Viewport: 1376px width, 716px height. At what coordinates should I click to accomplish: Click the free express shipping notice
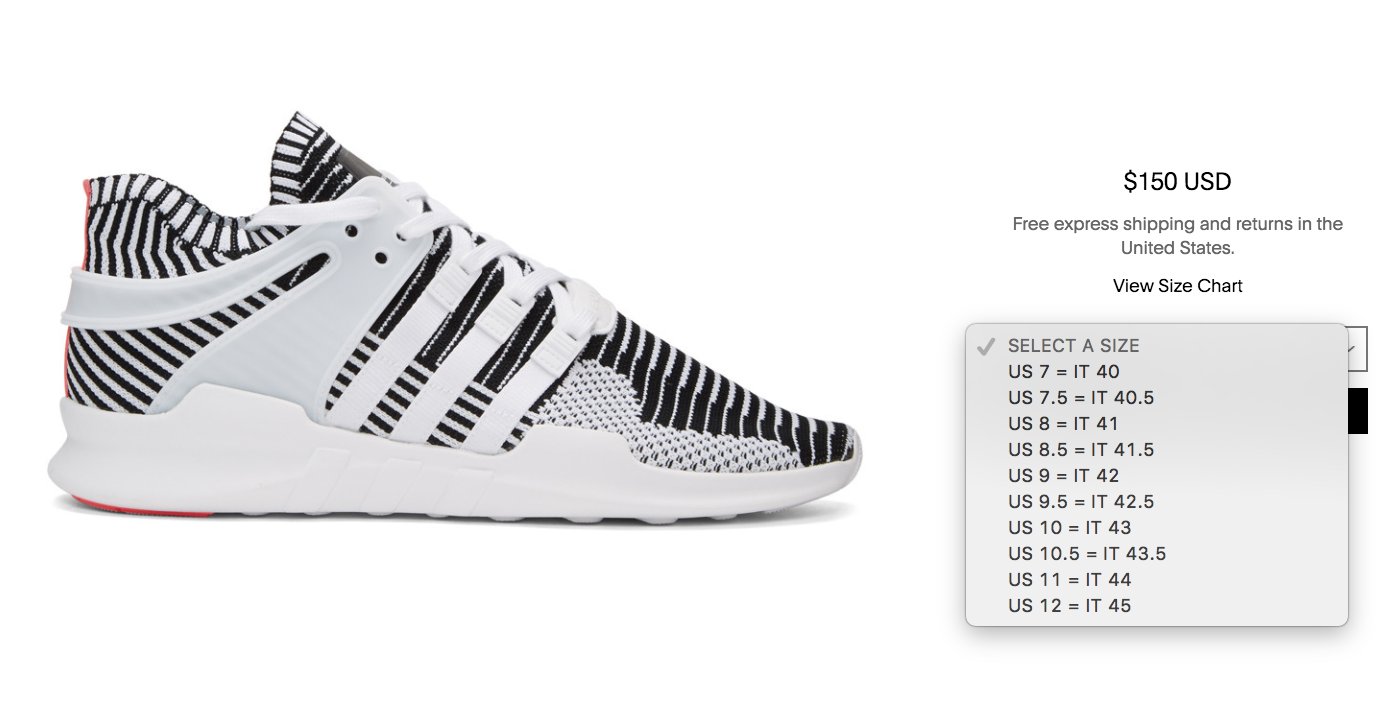tap(1177, 235)
